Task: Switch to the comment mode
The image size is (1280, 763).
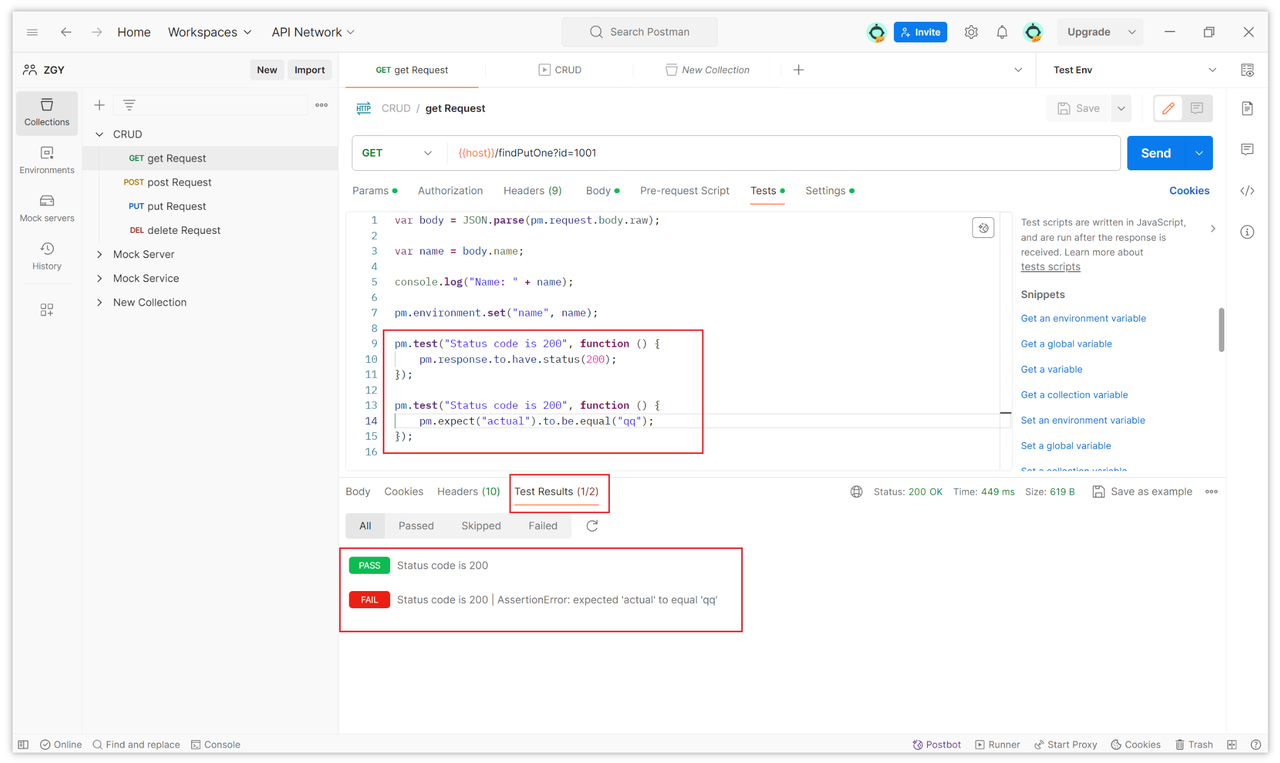Action: pos(1196,108)
